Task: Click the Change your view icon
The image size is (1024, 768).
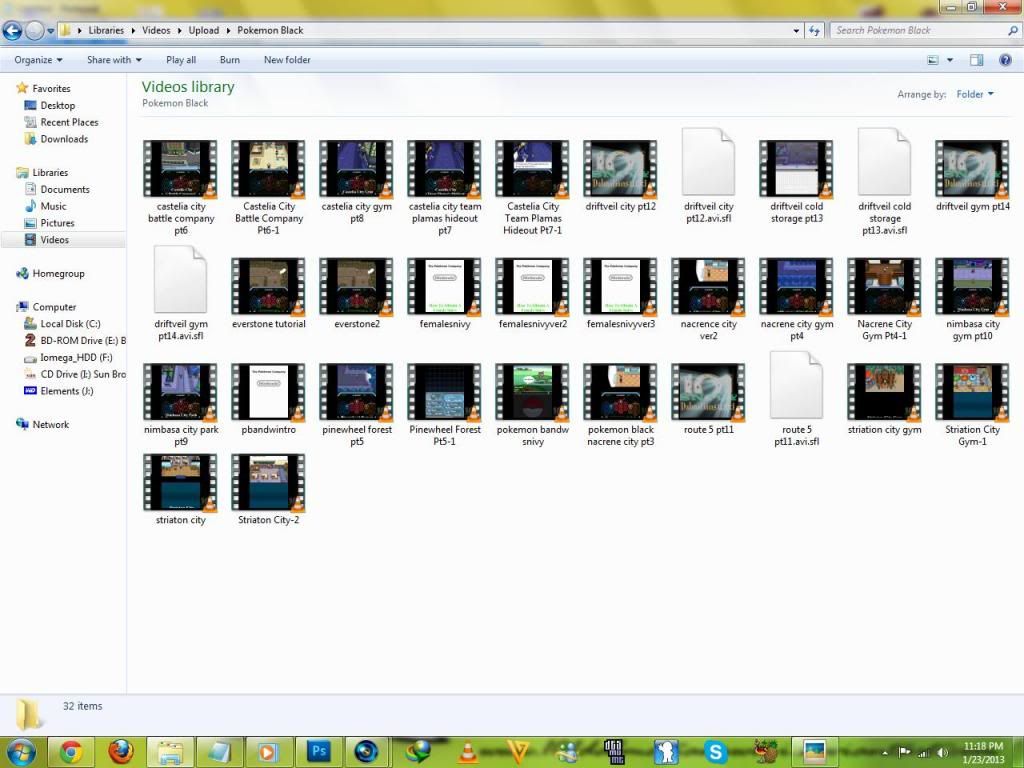Action: tap(933, 60)
